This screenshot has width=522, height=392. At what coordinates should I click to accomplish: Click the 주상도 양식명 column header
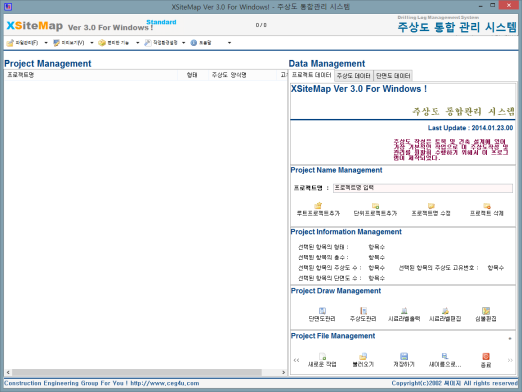(x=242, y=75)
